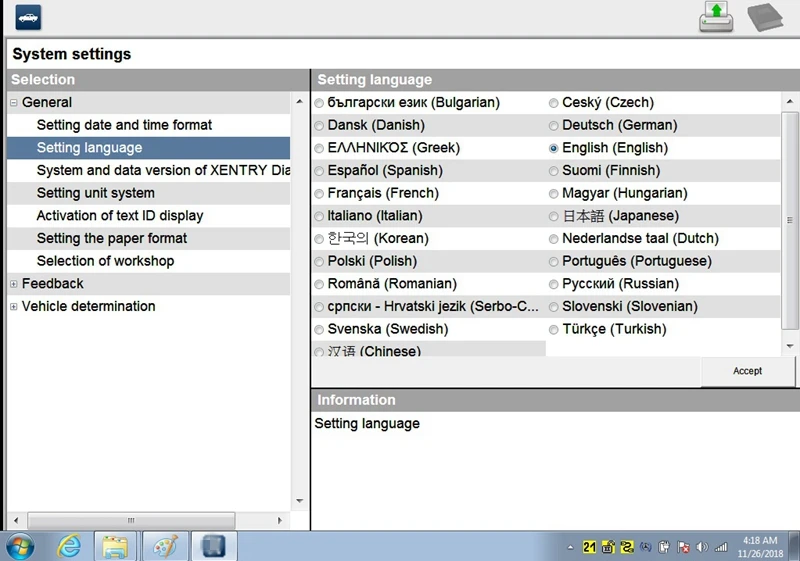This screenshot has height=561, width=800.
Task: Click the Accept button
Action: (x=747, y=371)
